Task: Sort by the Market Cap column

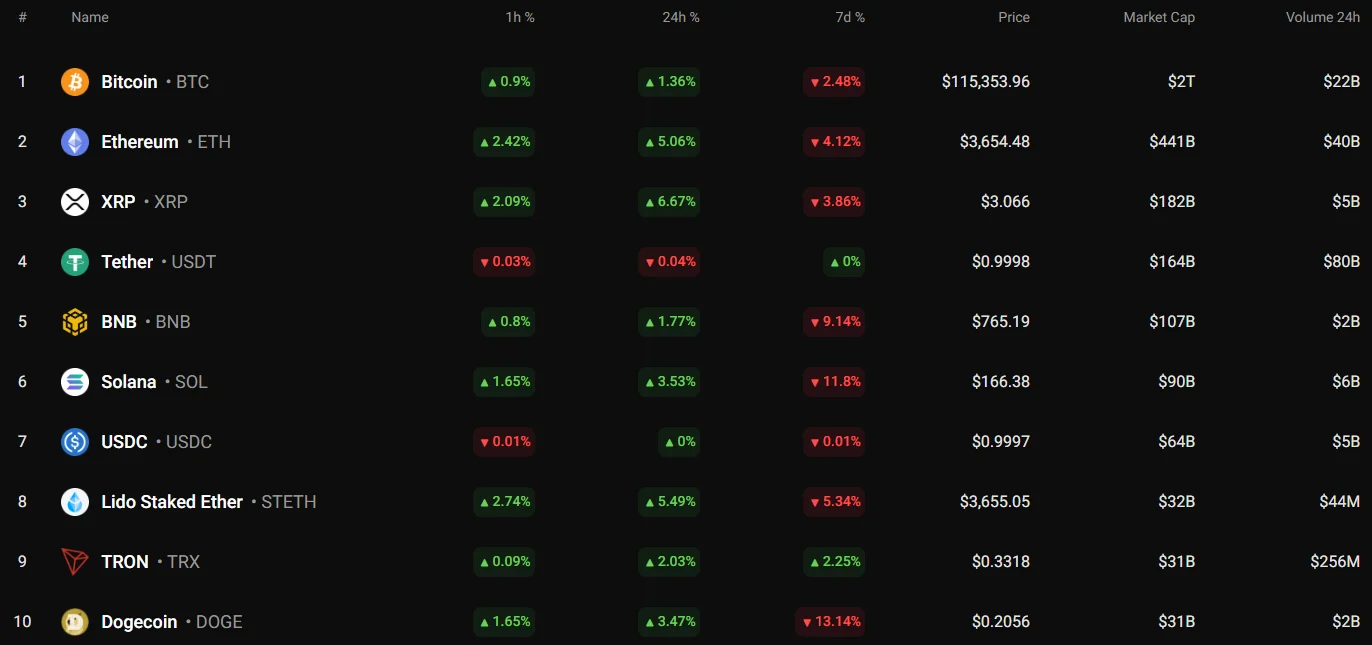Action: (x=1158, y=17)
